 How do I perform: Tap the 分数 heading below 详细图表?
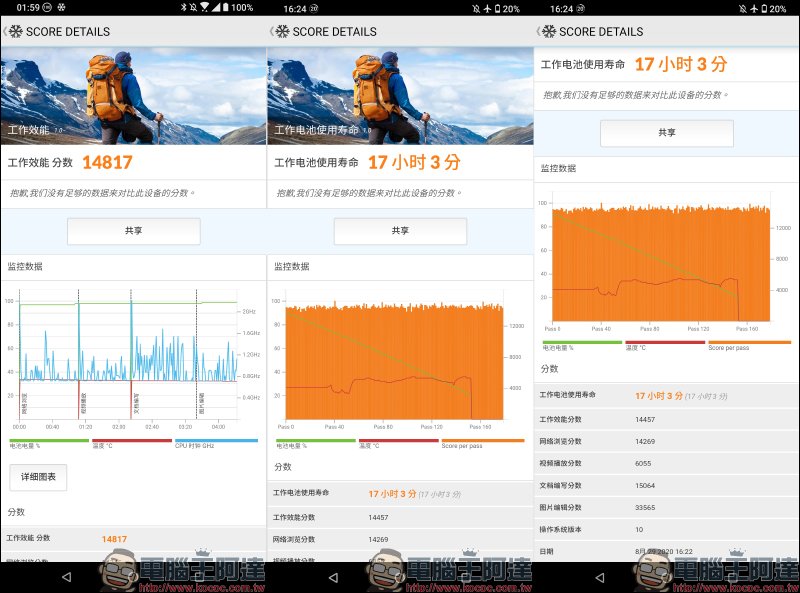[16, 512]
